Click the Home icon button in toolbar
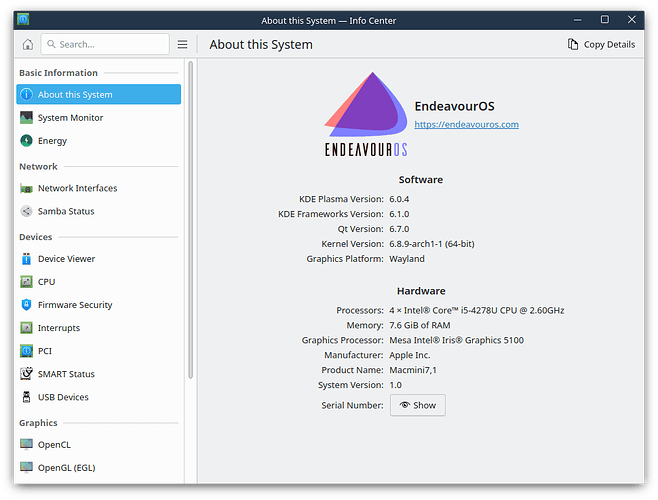Viewport: 658px width, 500px height. pyautogui.click(x=27, y=44)
